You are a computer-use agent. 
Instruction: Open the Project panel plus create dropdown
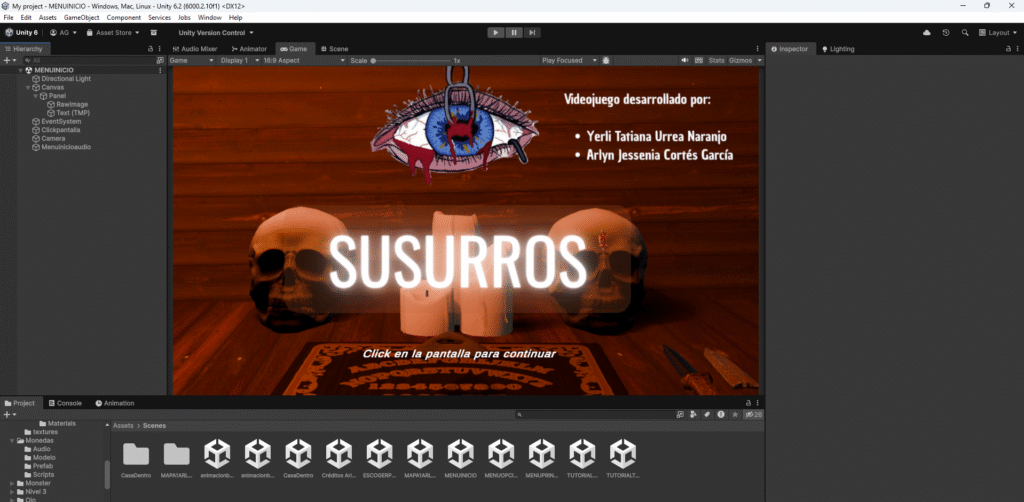(x=10, y=415)
